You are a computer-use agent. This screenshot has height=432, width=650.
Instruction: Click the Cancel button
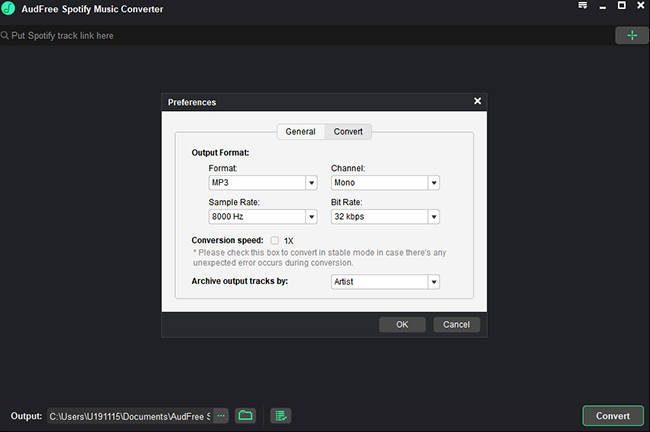(456, 324)
